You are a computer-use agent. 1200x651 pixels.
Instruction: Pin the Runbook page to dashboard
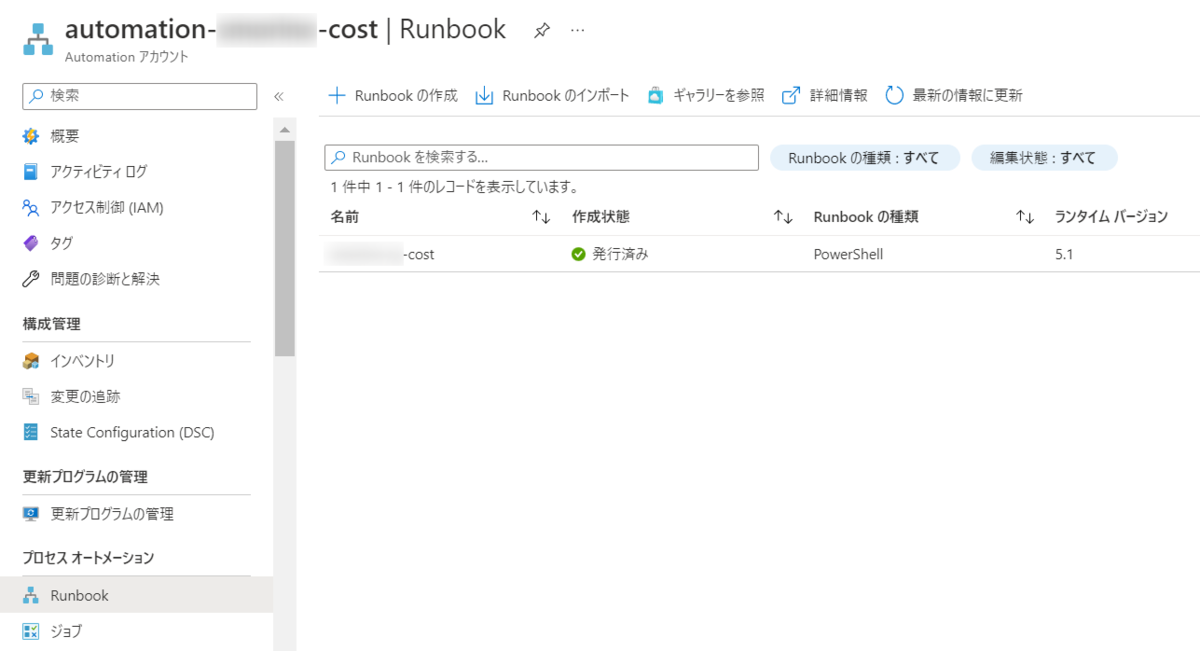pyautogui.click(x=541, y=30)
